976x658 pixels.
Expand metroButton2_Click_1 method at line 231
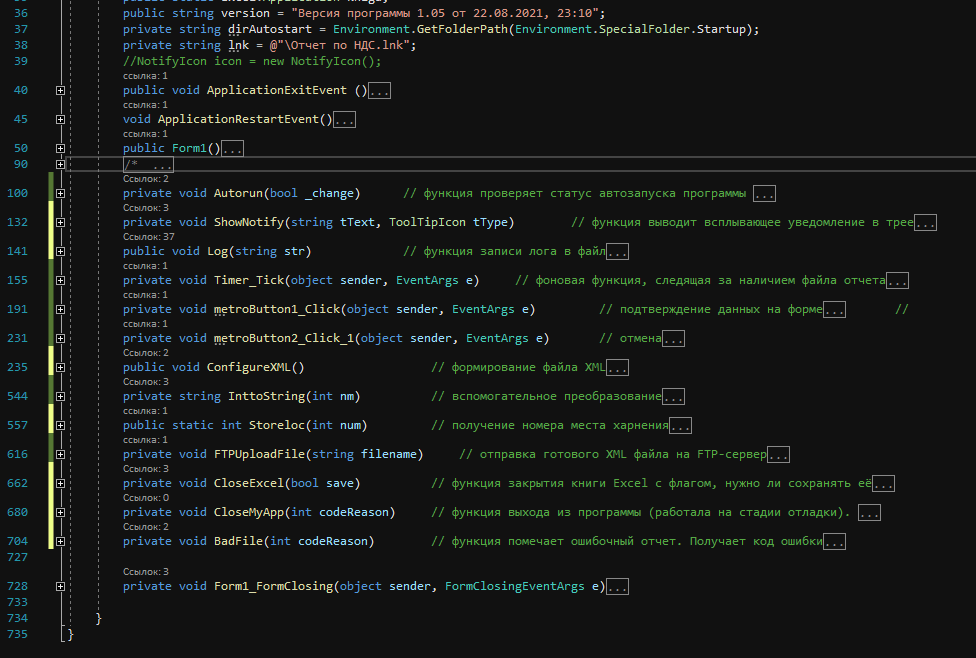[x=60, y=339]
